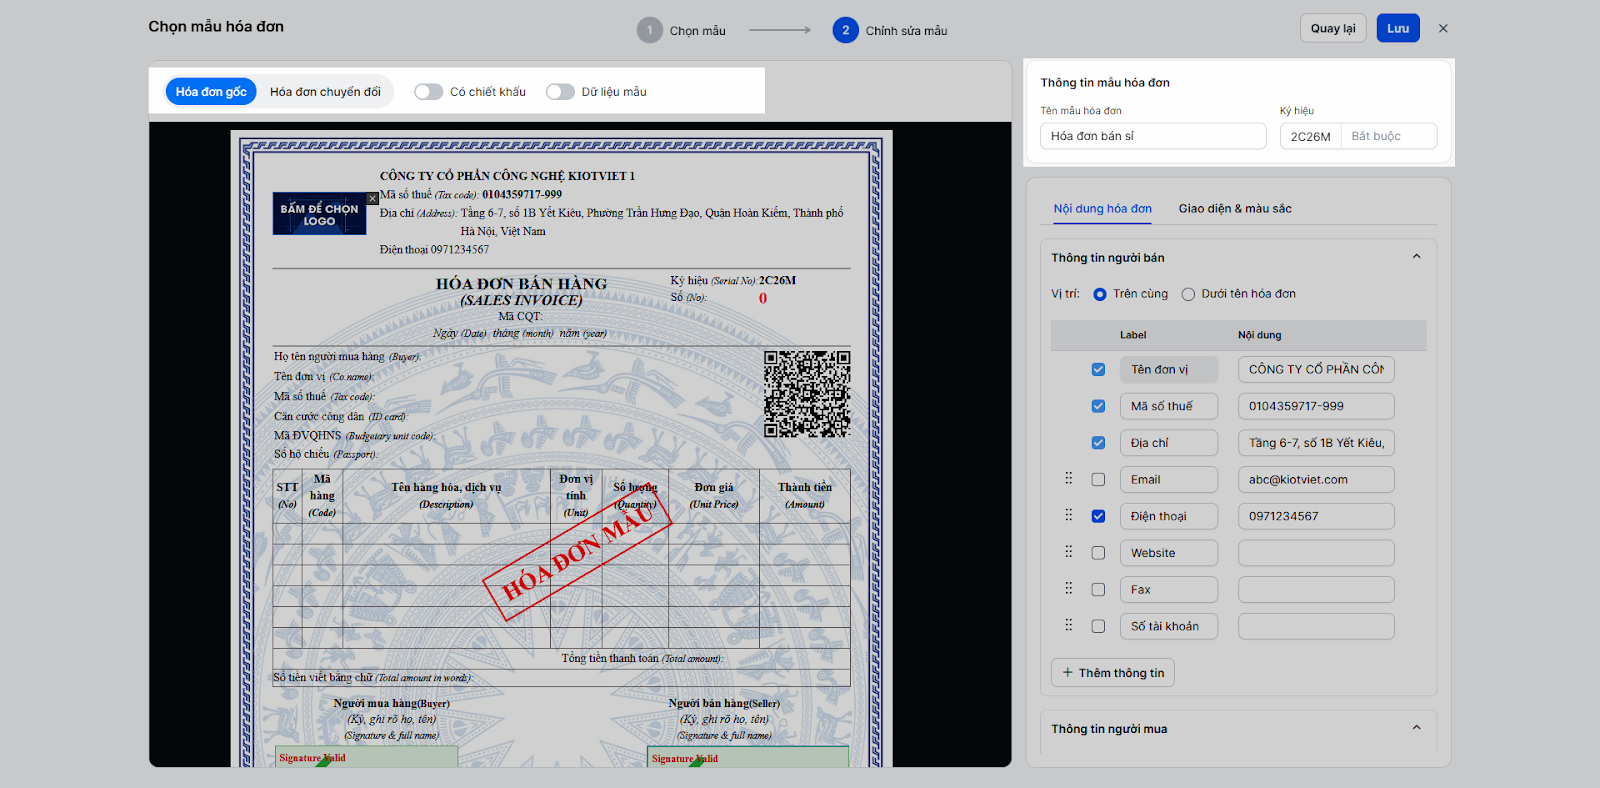Edit the Mã số thuế label field
Viewport: 1600px width, 788px height.
point(1169,406)
